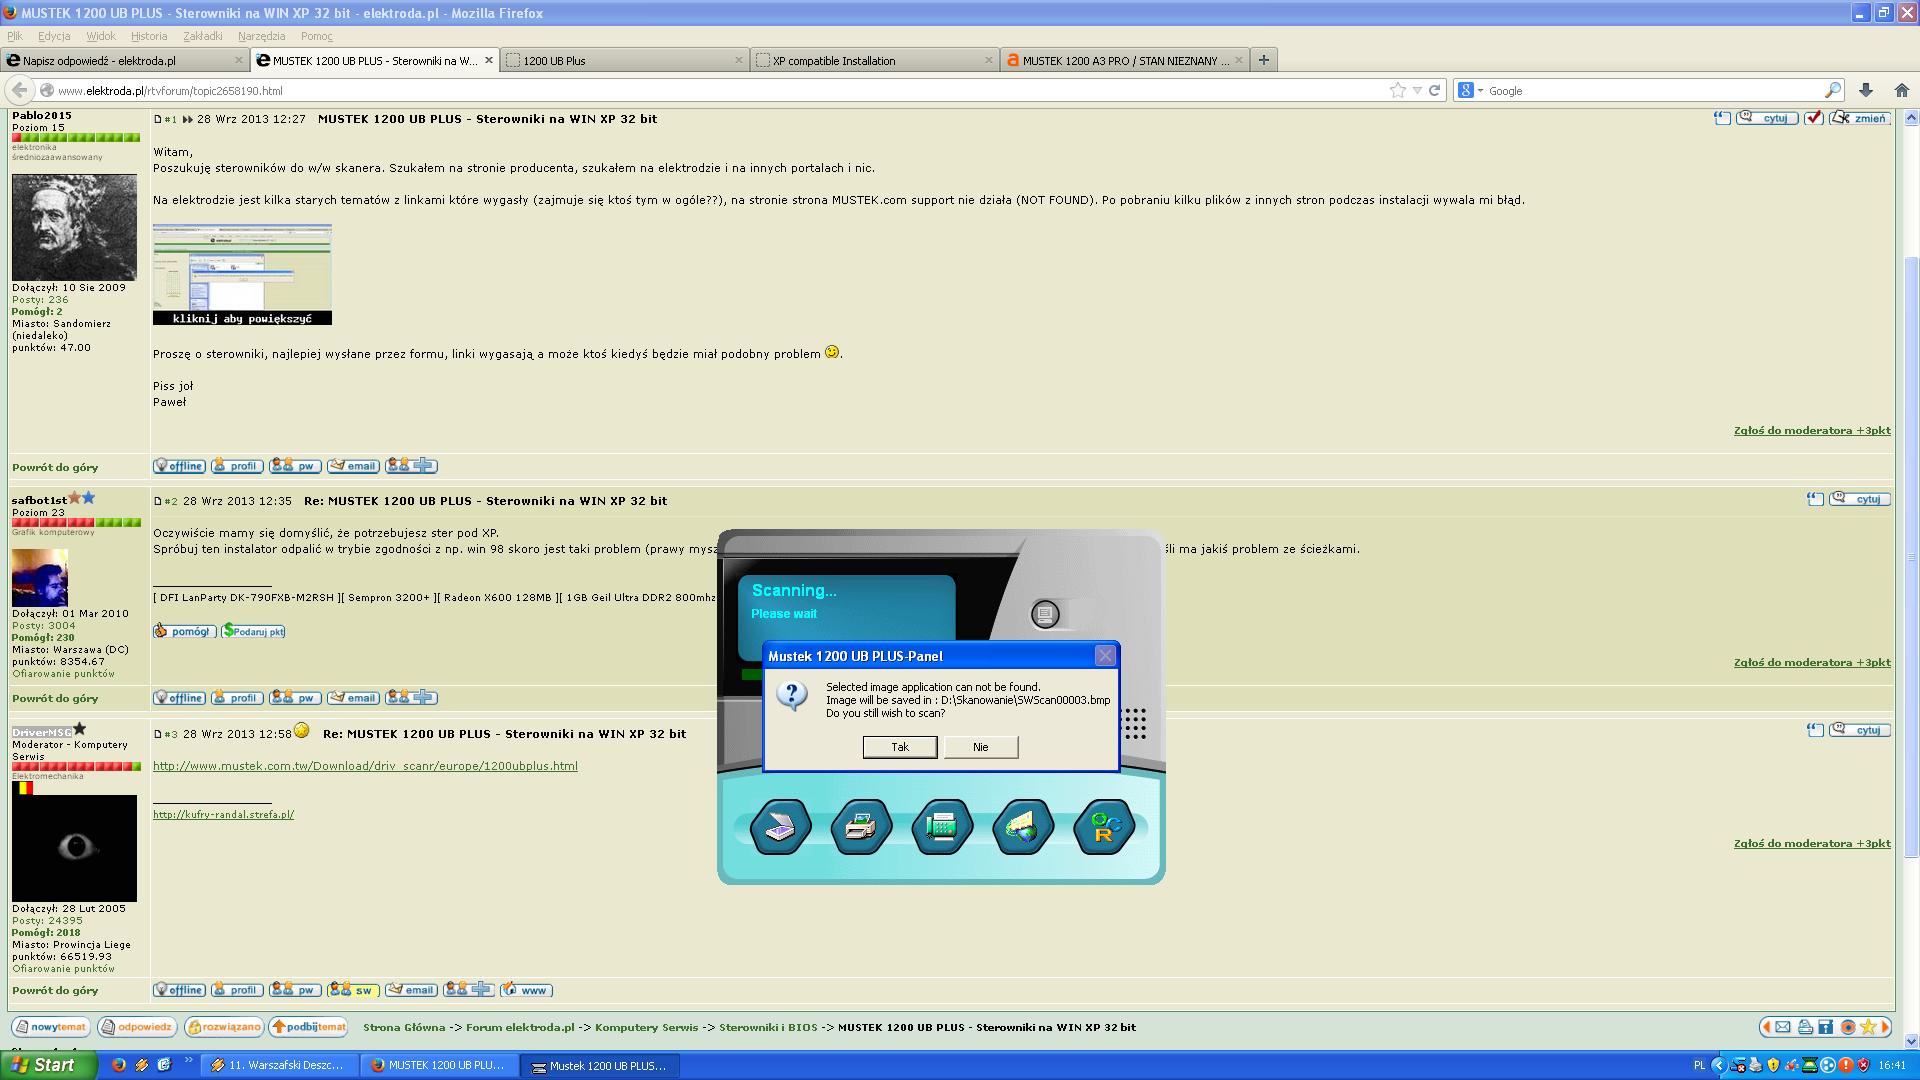Click the Scan button in Mustek panel

pos(780,827)
